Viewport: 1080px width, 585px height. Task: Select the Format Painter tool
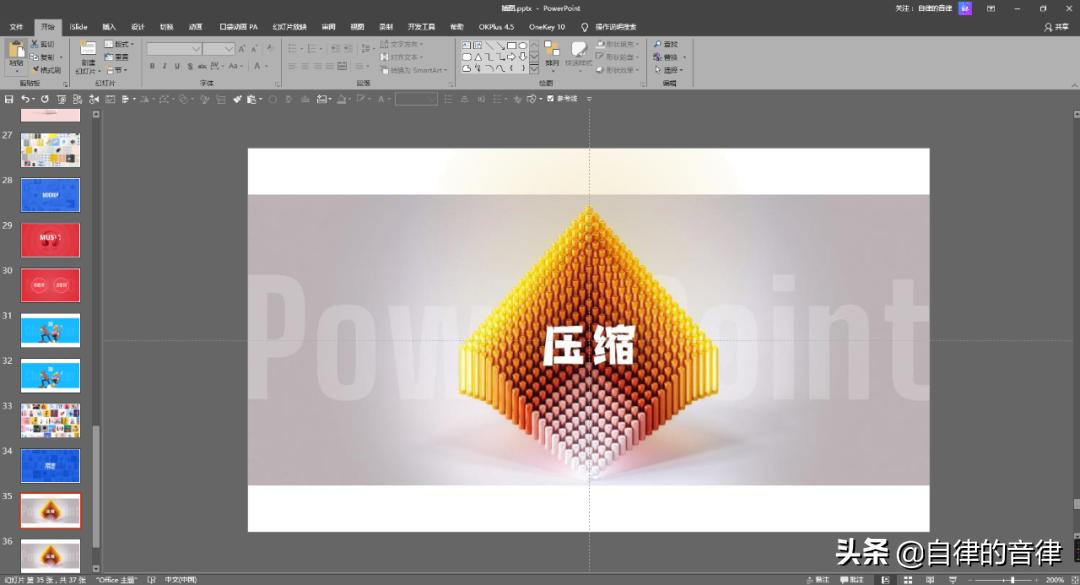[x=46, y=70]
